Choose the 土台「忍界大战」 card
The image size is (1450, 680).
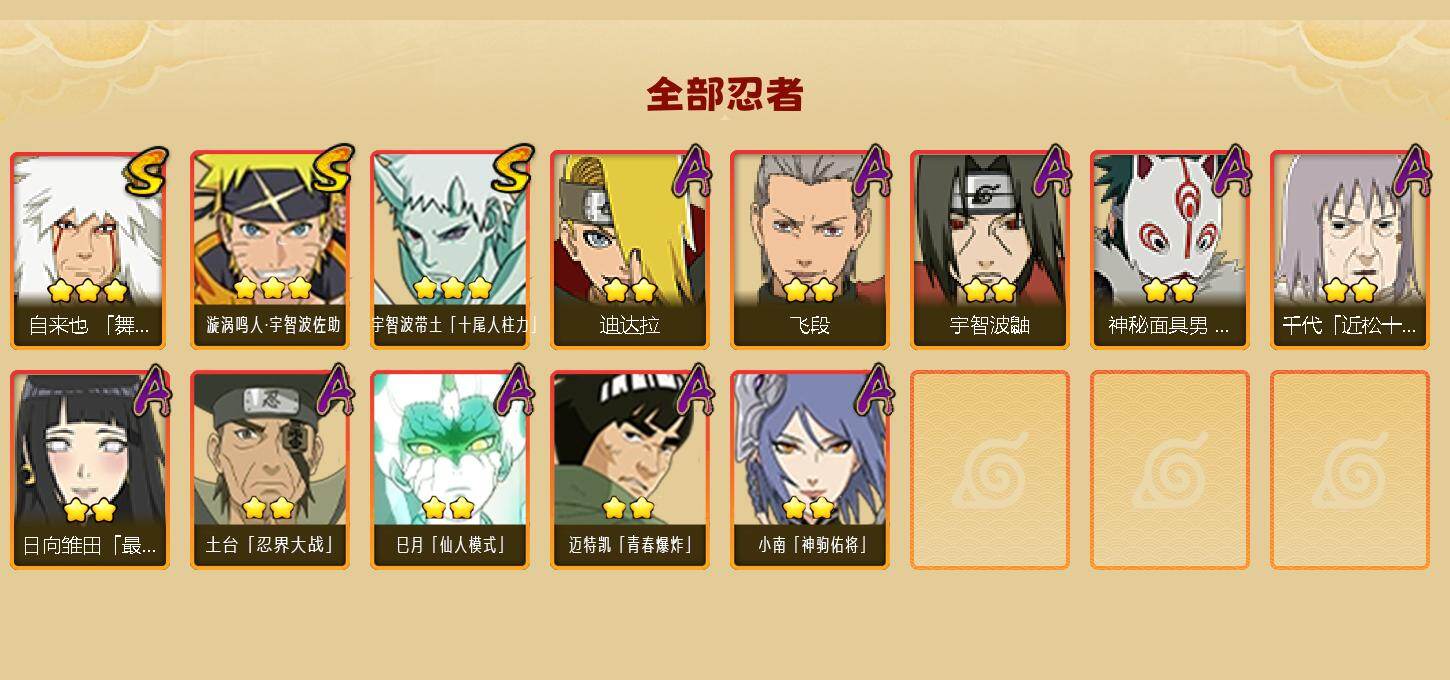(x=270, y=470)
